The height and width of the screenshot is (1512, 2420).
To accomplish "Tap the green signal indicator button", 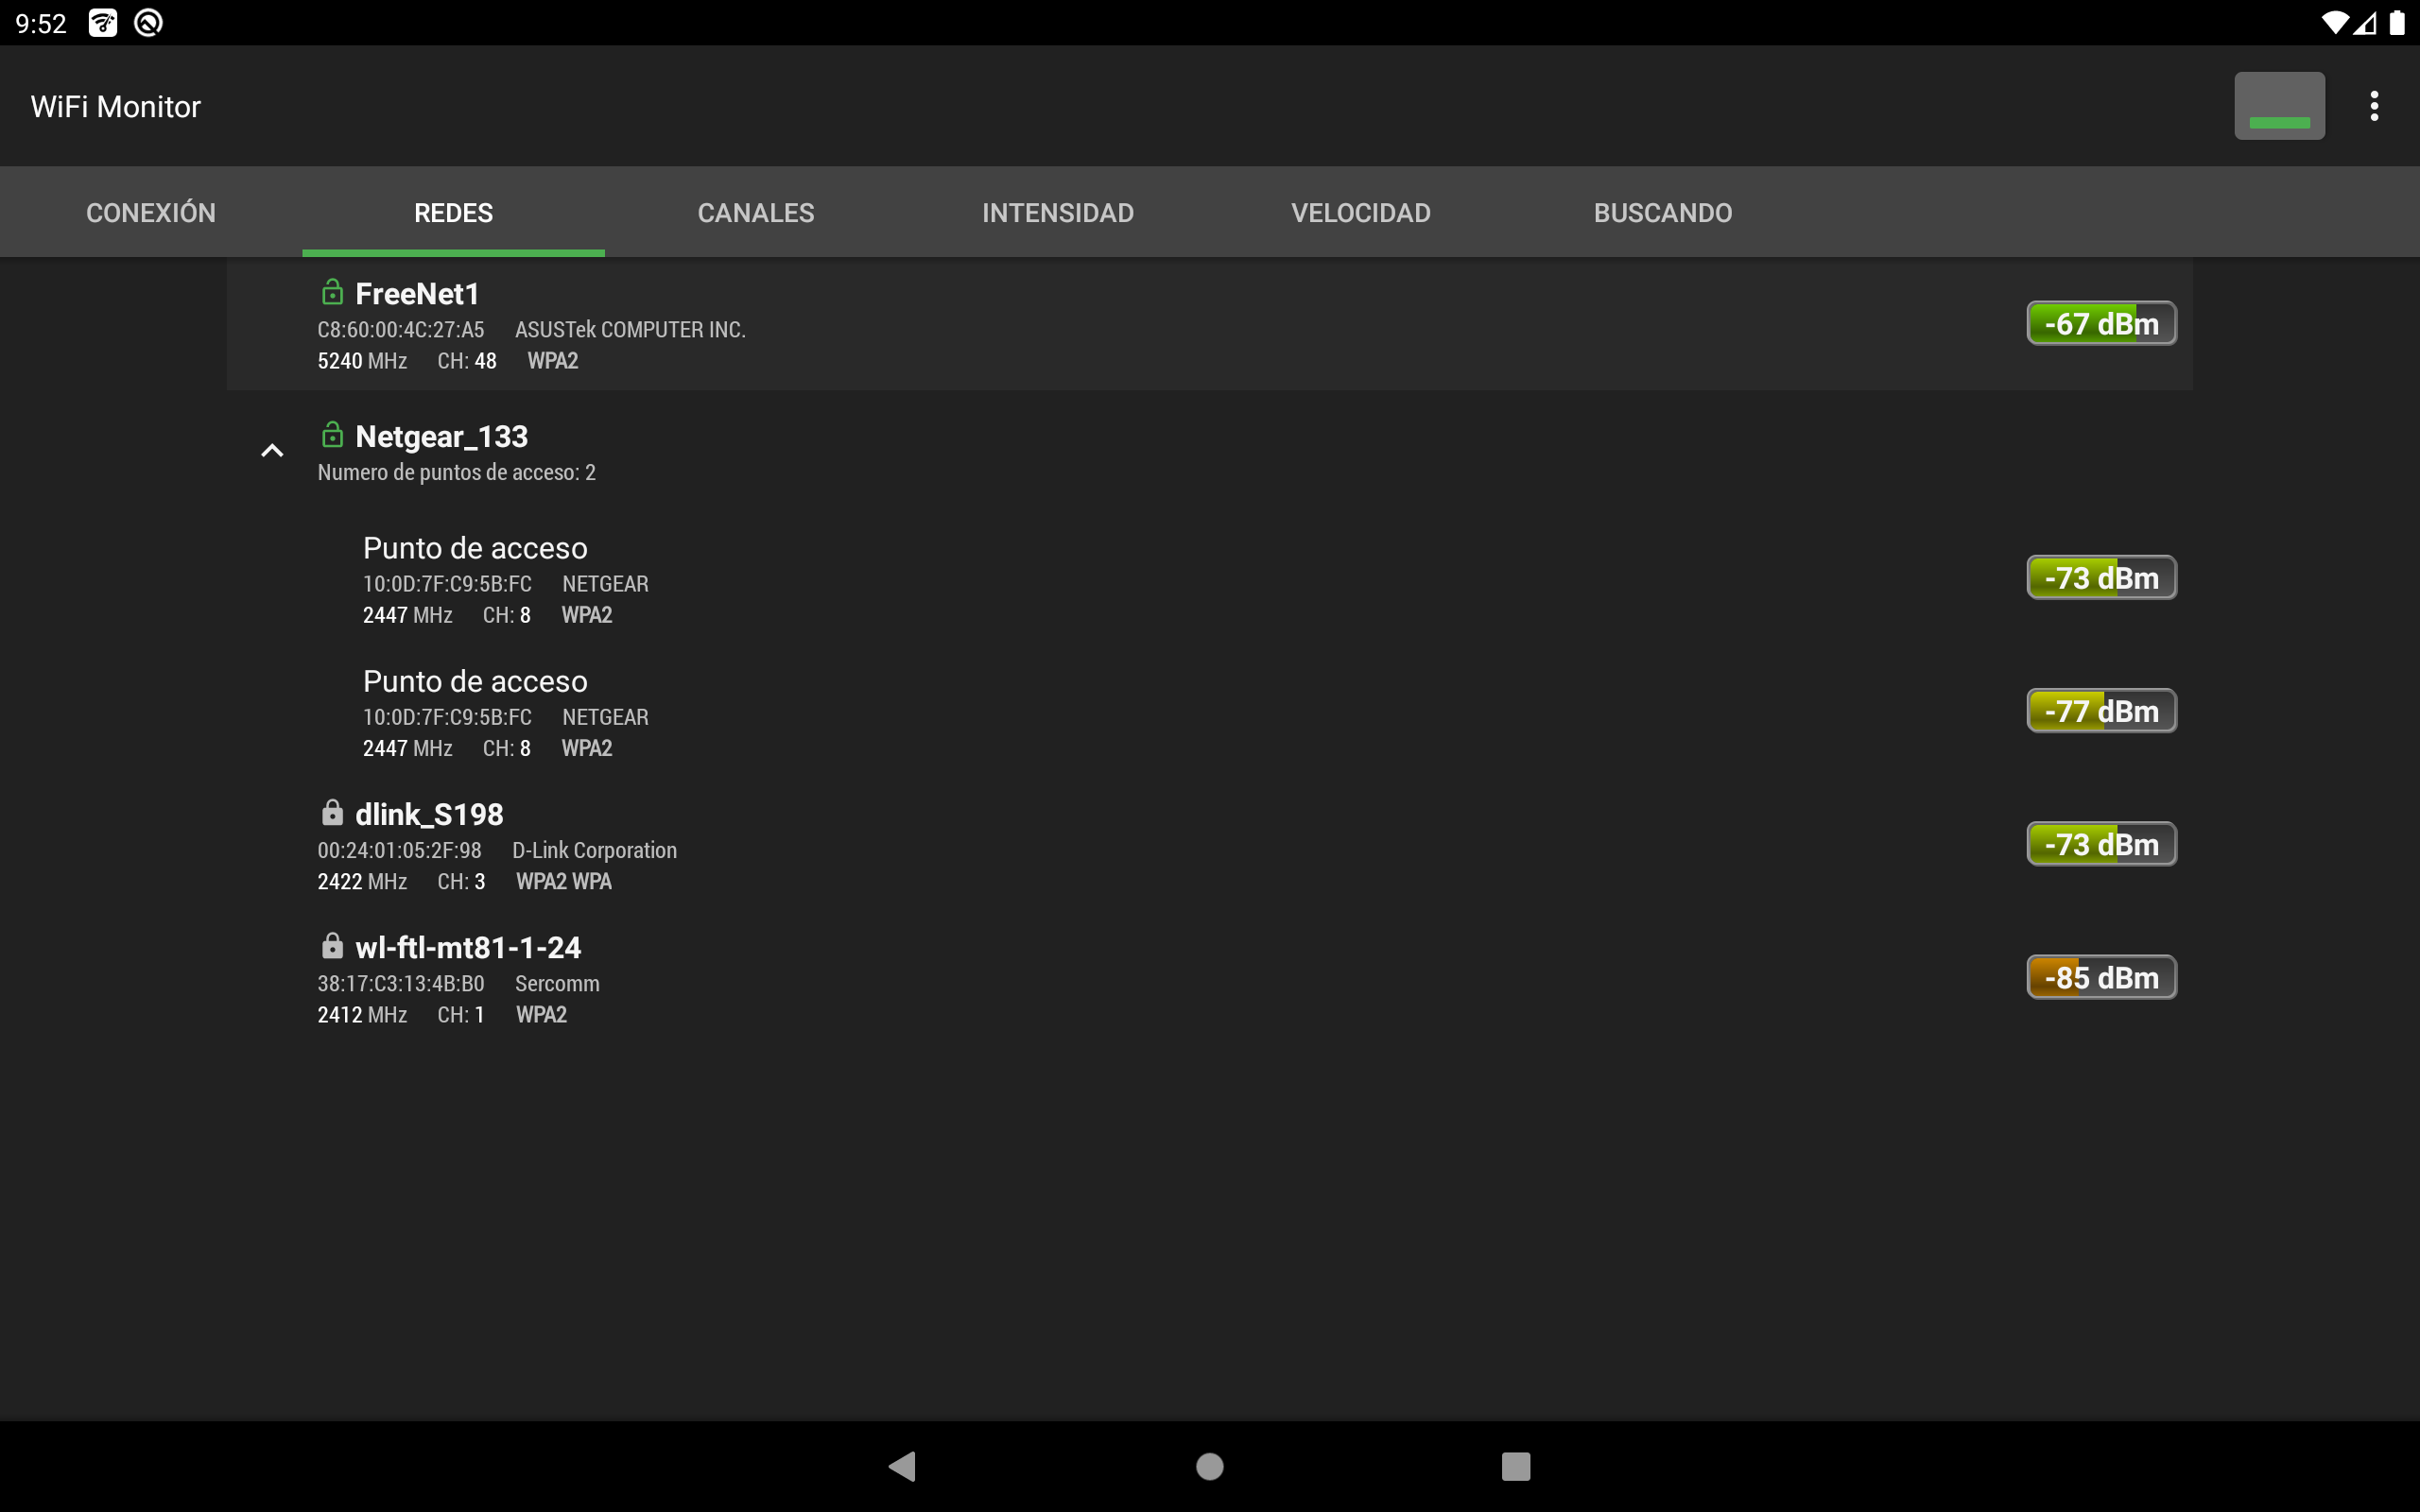I will click(x=2279, y=106).
